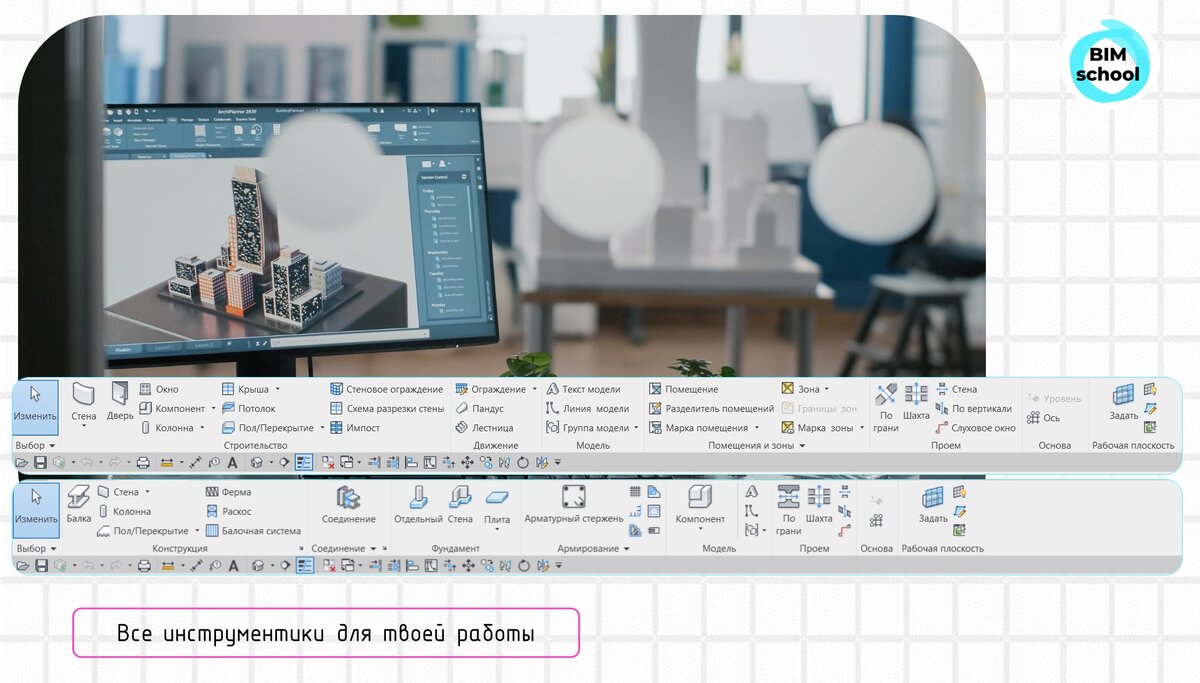The image size is (1200, 683).
Task: Open the Ограждение railing dropdown arrow
Action: click(534, 389)
